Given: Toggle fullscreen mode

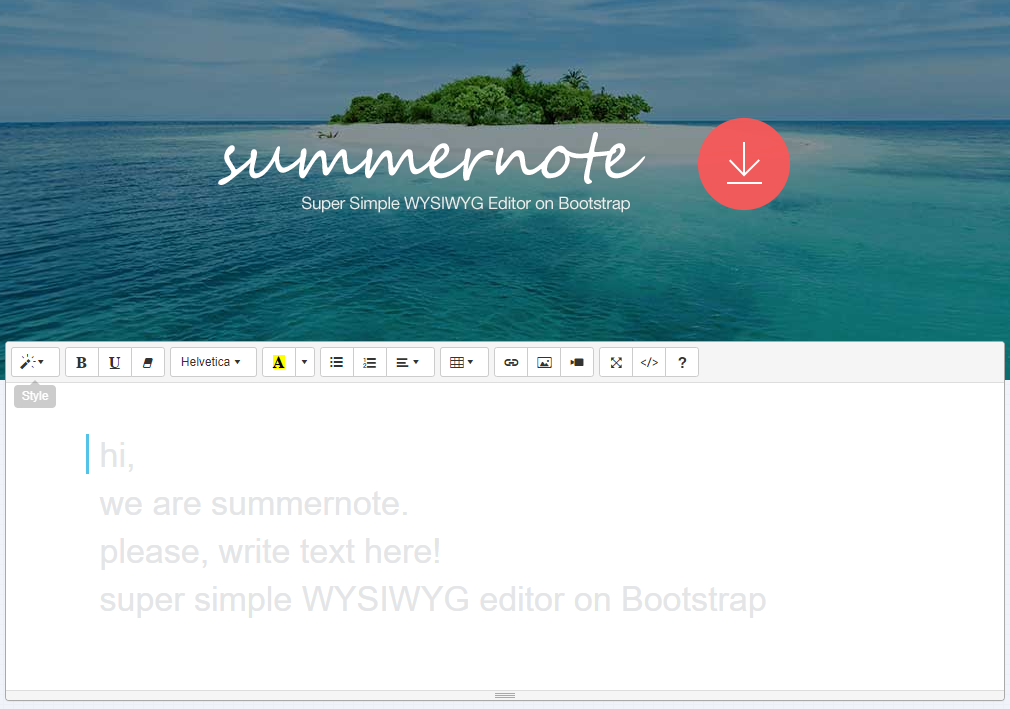Looking at the screenshot, I should [x=616, y=362].
